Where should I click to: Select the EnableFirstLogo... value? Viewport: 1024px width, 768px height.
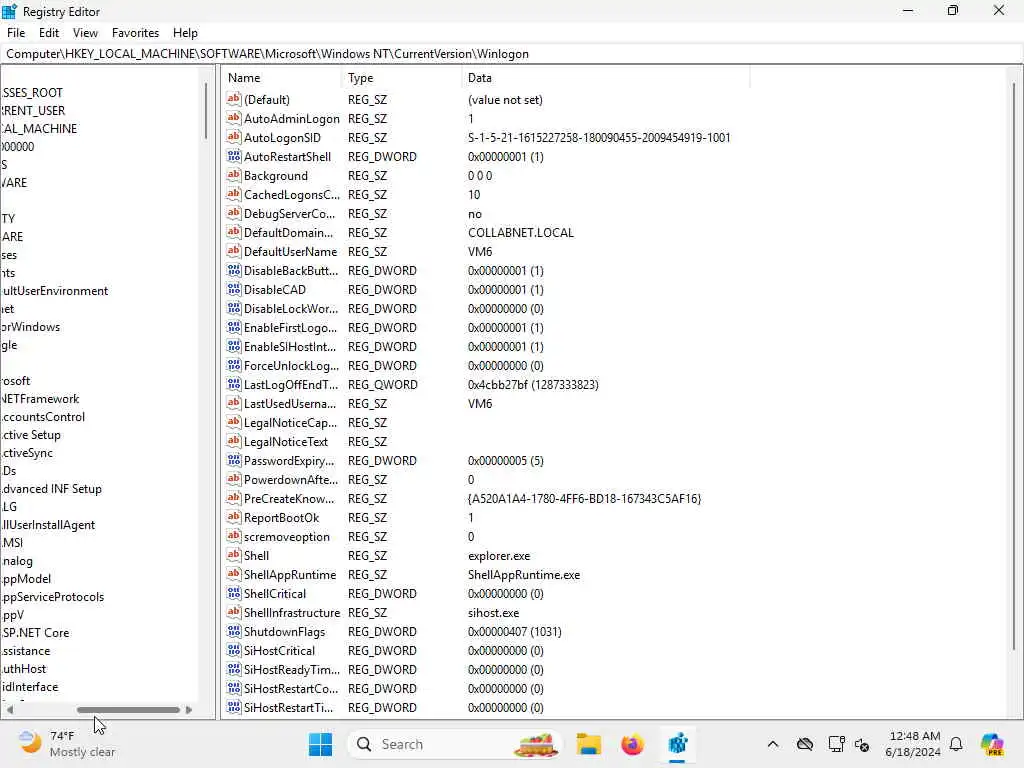pyautogui.click(x=291, y=327)
